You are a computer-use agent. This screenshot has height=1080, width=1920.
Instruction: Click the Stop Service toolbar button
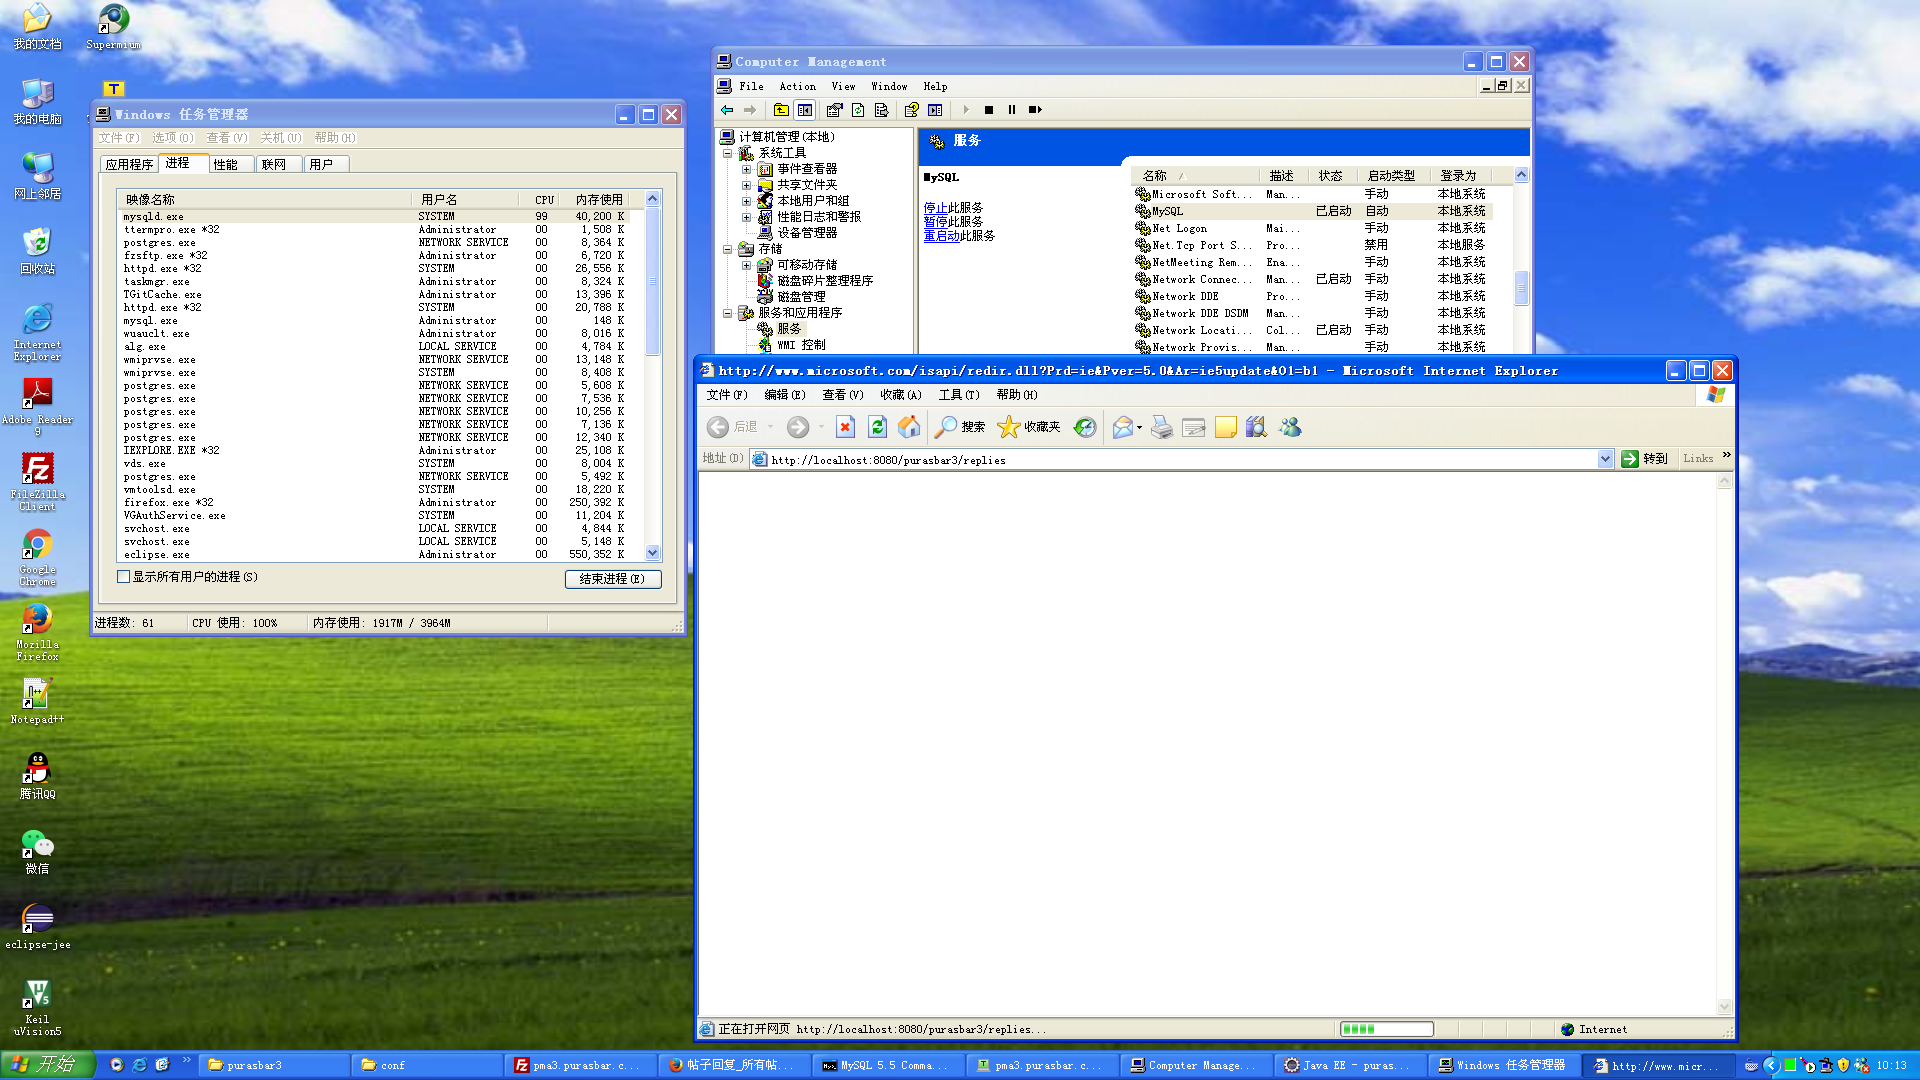pyautogui.click(x=989, y=110)
